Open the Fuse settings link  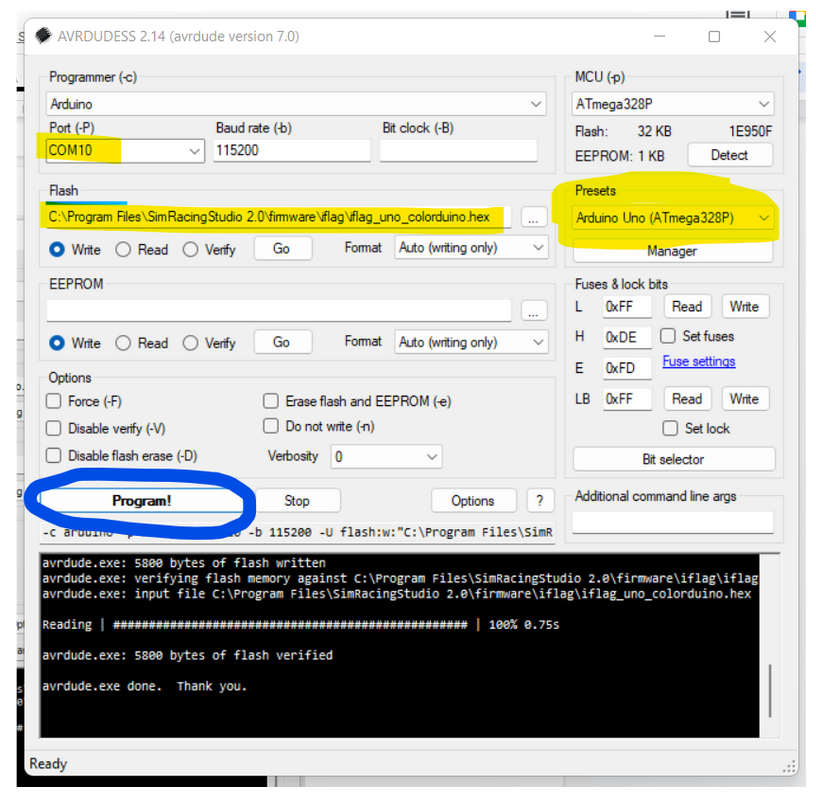pos(699,361)
